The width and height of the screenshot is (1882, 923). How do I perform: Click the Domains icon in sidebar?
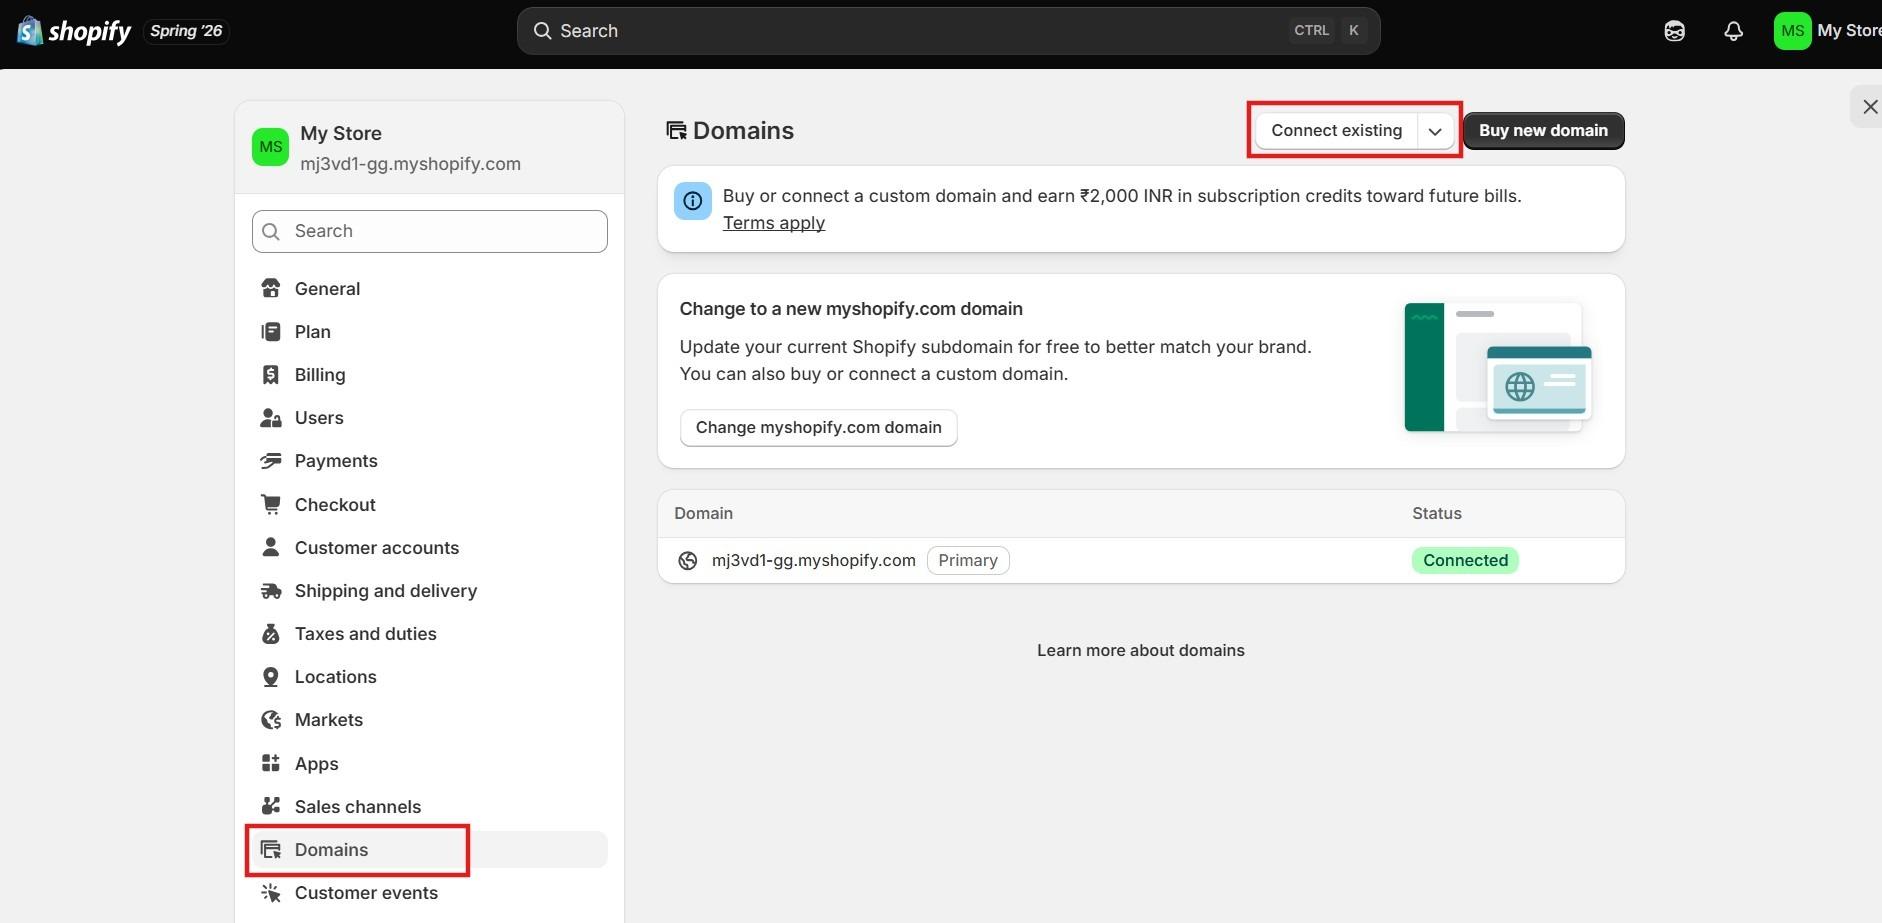pyautogui.click(x=270, y=850)
